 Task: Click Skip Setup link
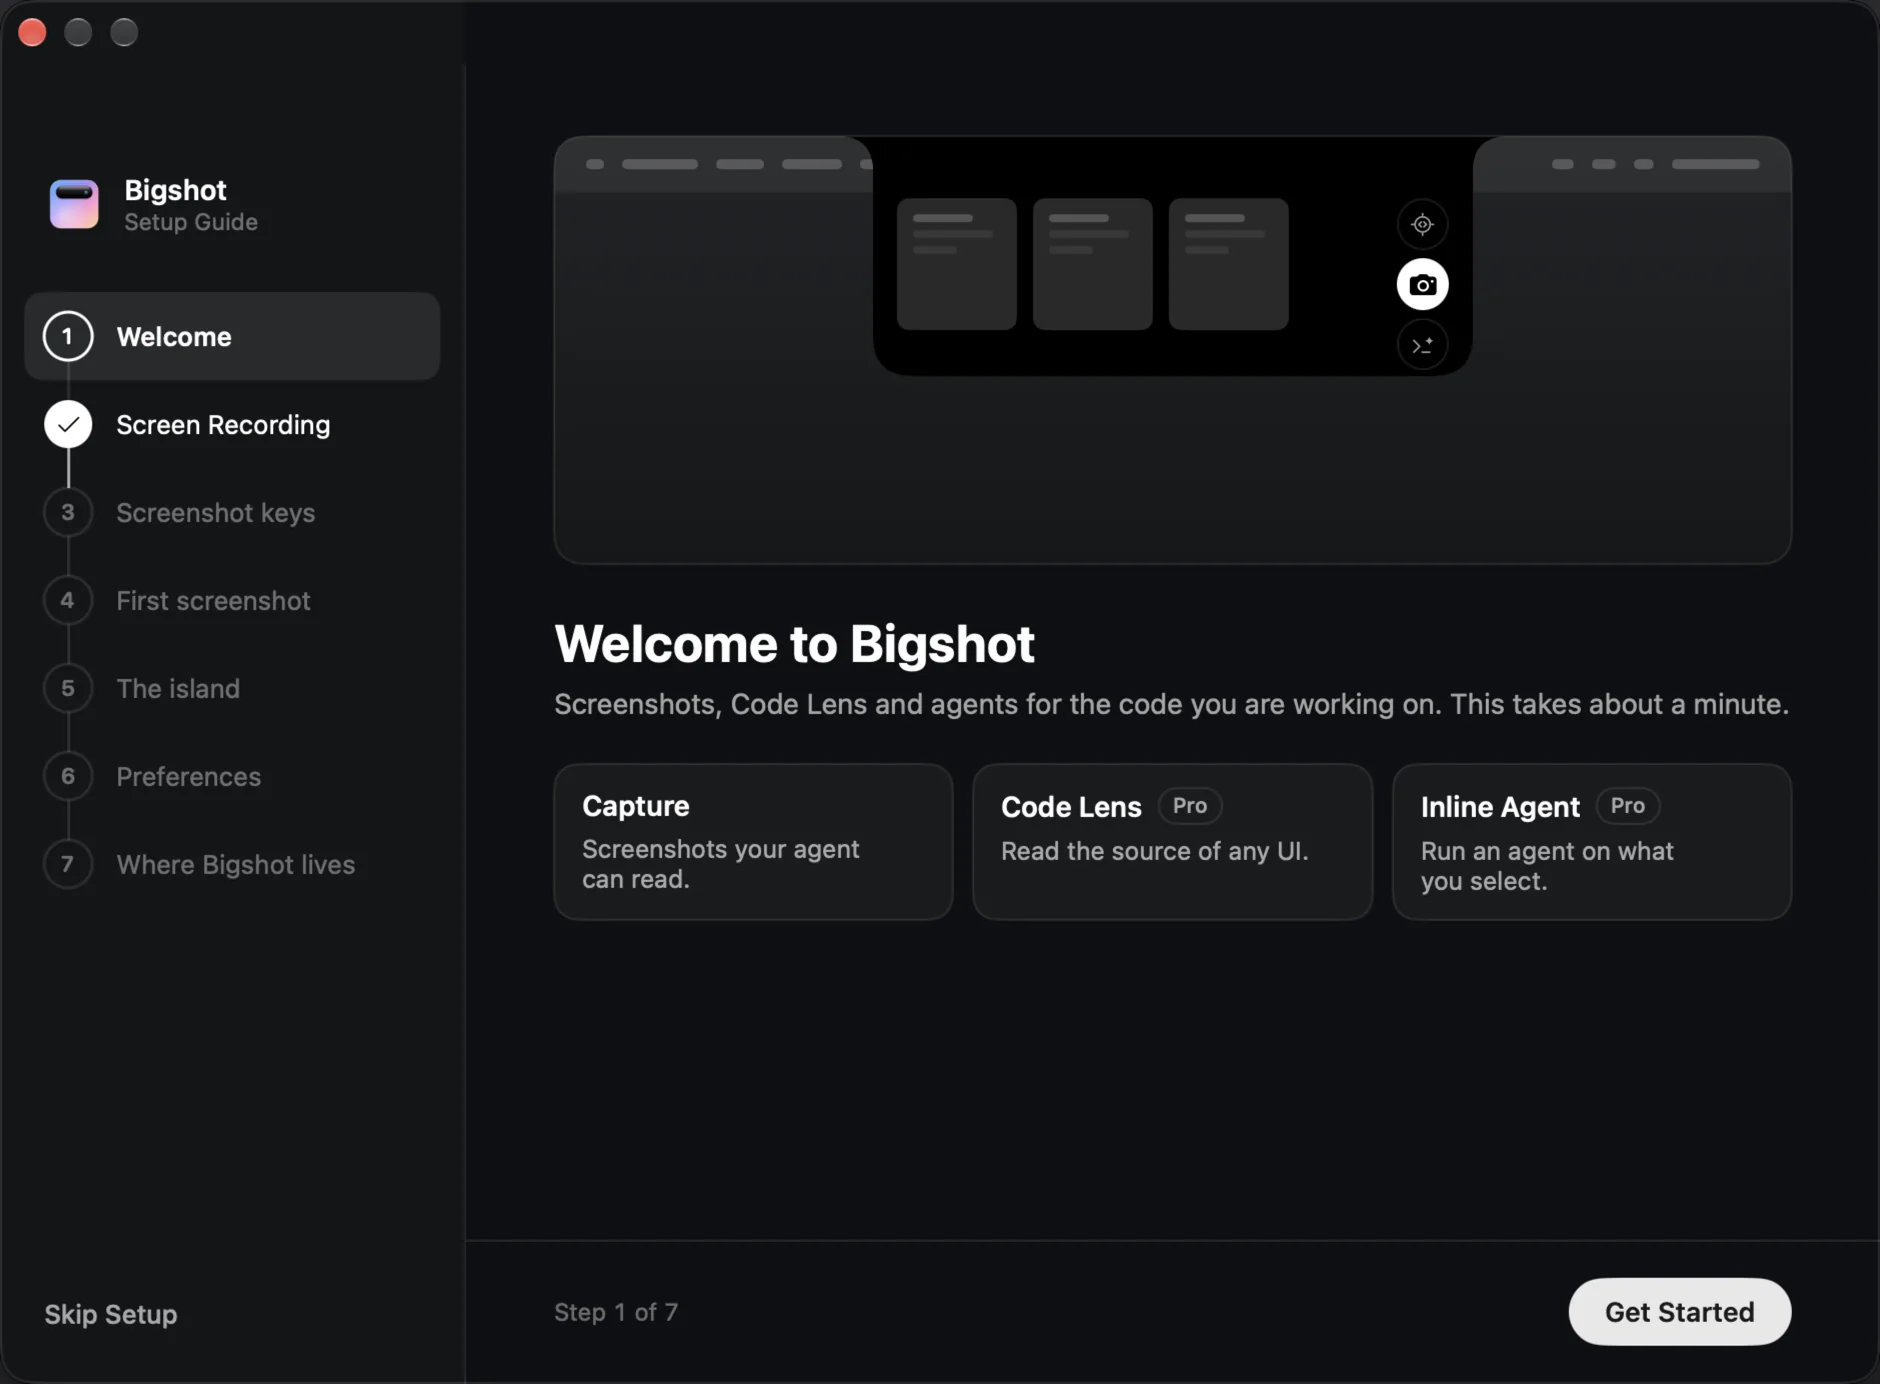coord(111,1314)
